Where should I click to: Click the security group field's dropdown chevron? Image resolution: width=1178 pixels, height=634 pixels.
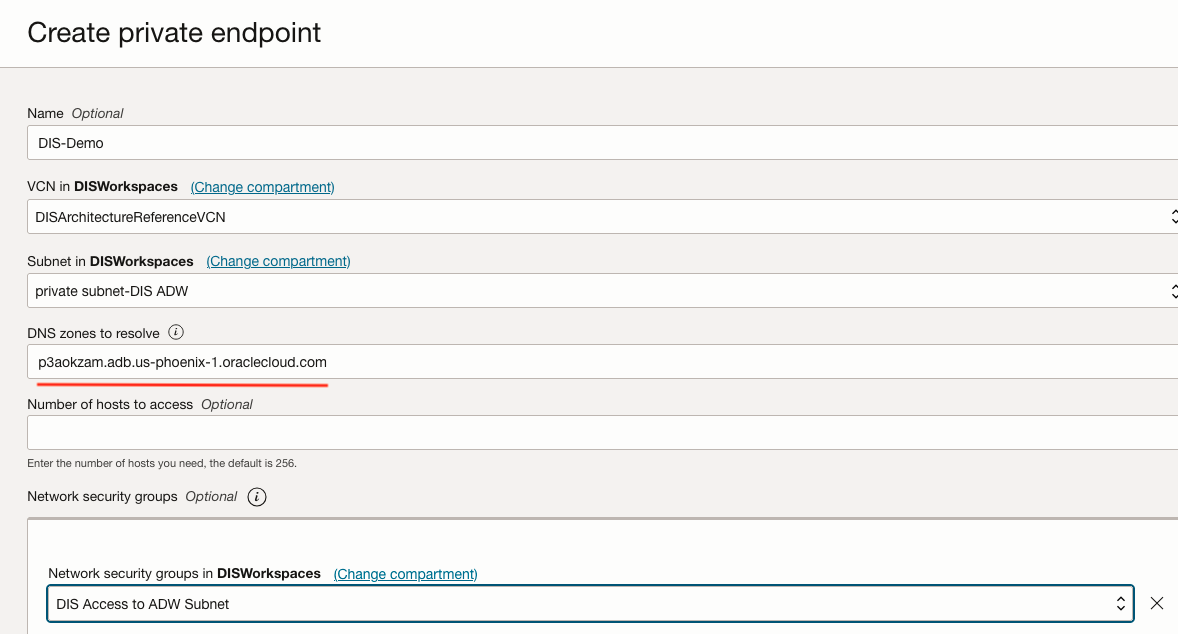point(1121,603)
